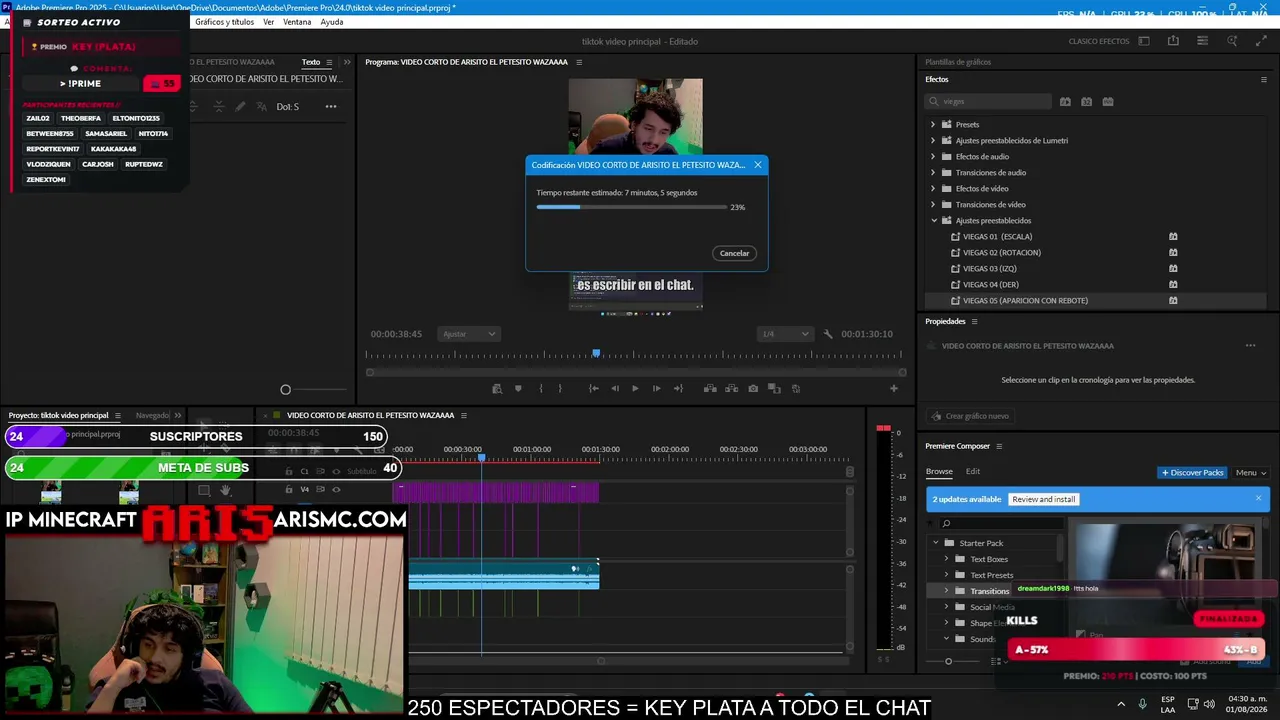Expand the Transiciones de video folder

click(x=933, y=205)
